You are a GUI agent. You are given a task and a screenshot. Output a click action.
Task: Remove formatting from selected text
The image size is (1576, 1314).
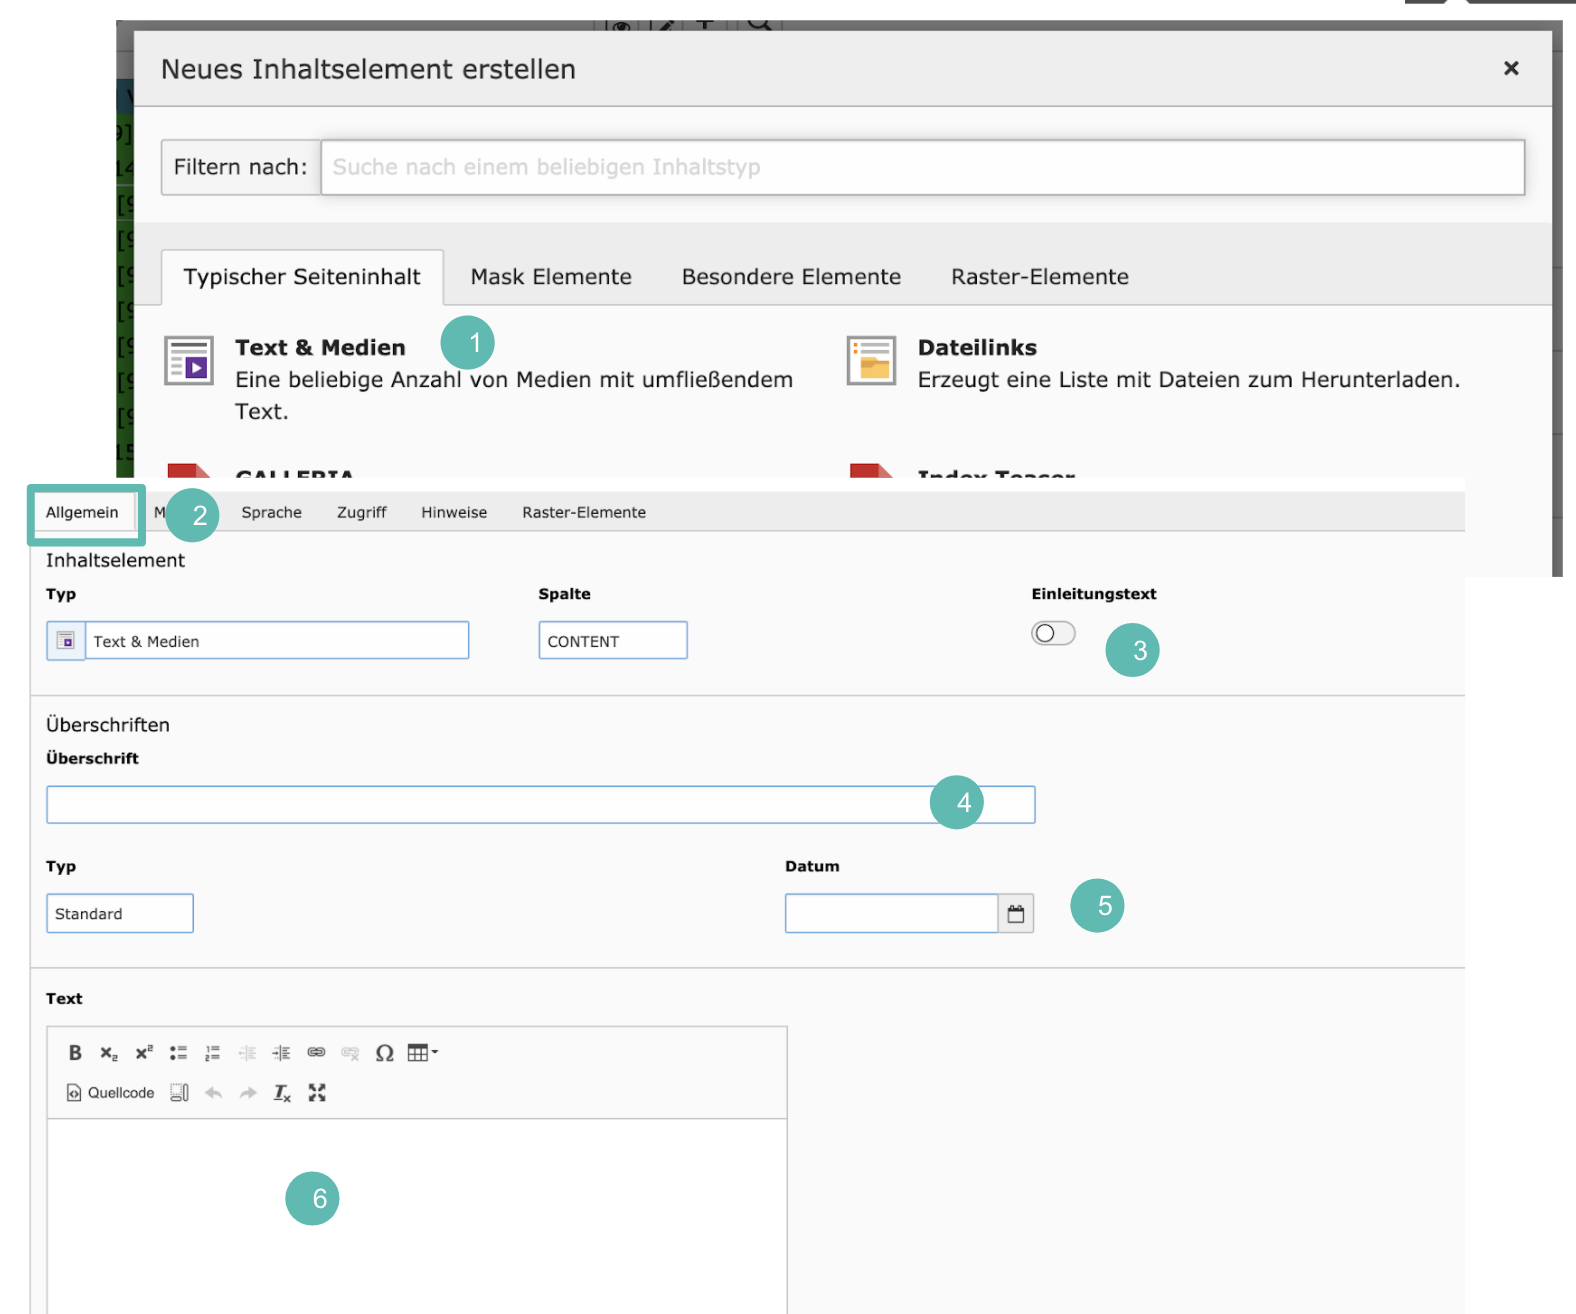pos(282,1093)
